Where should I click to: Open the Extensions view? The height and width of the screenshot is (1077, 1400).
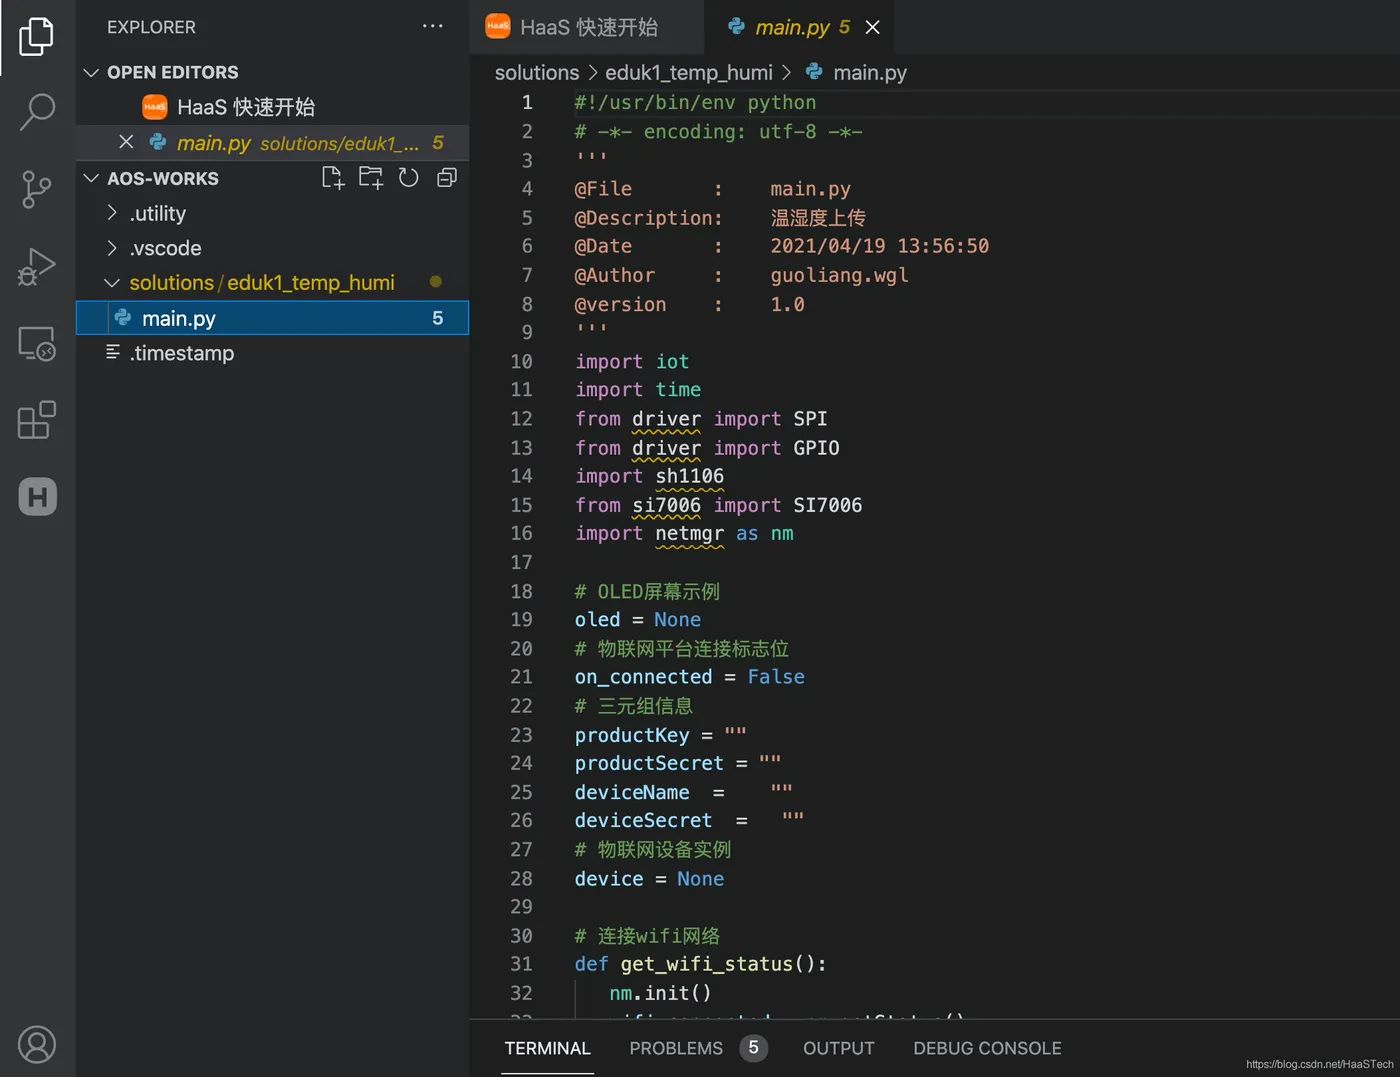[37, 420]
